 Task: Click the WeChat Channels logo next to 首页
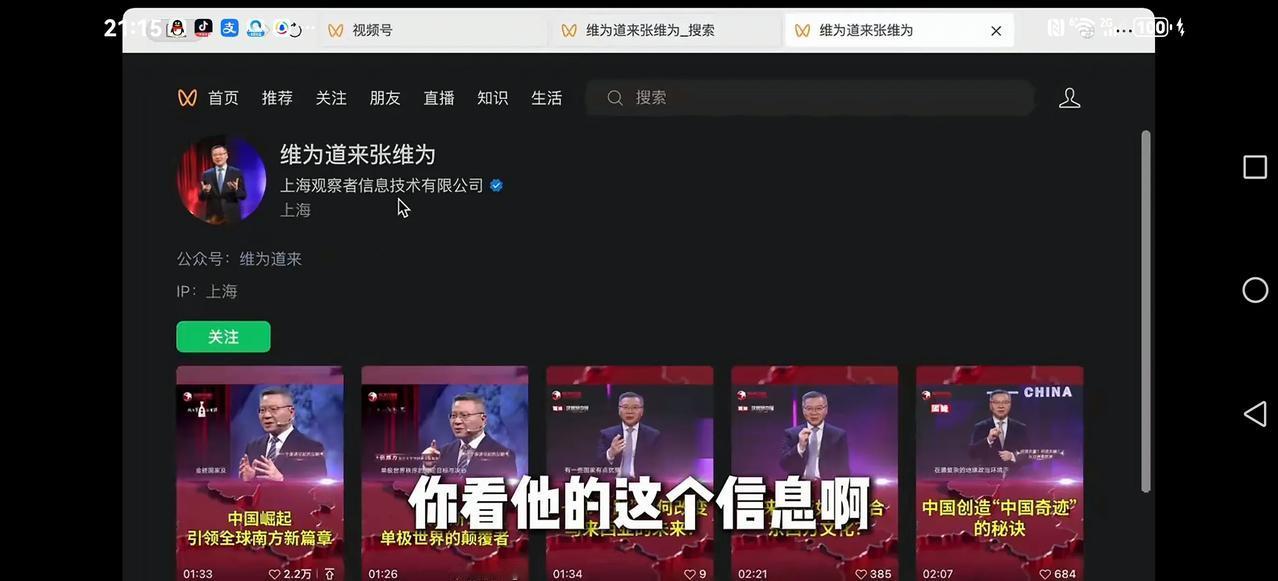point(187,98)
